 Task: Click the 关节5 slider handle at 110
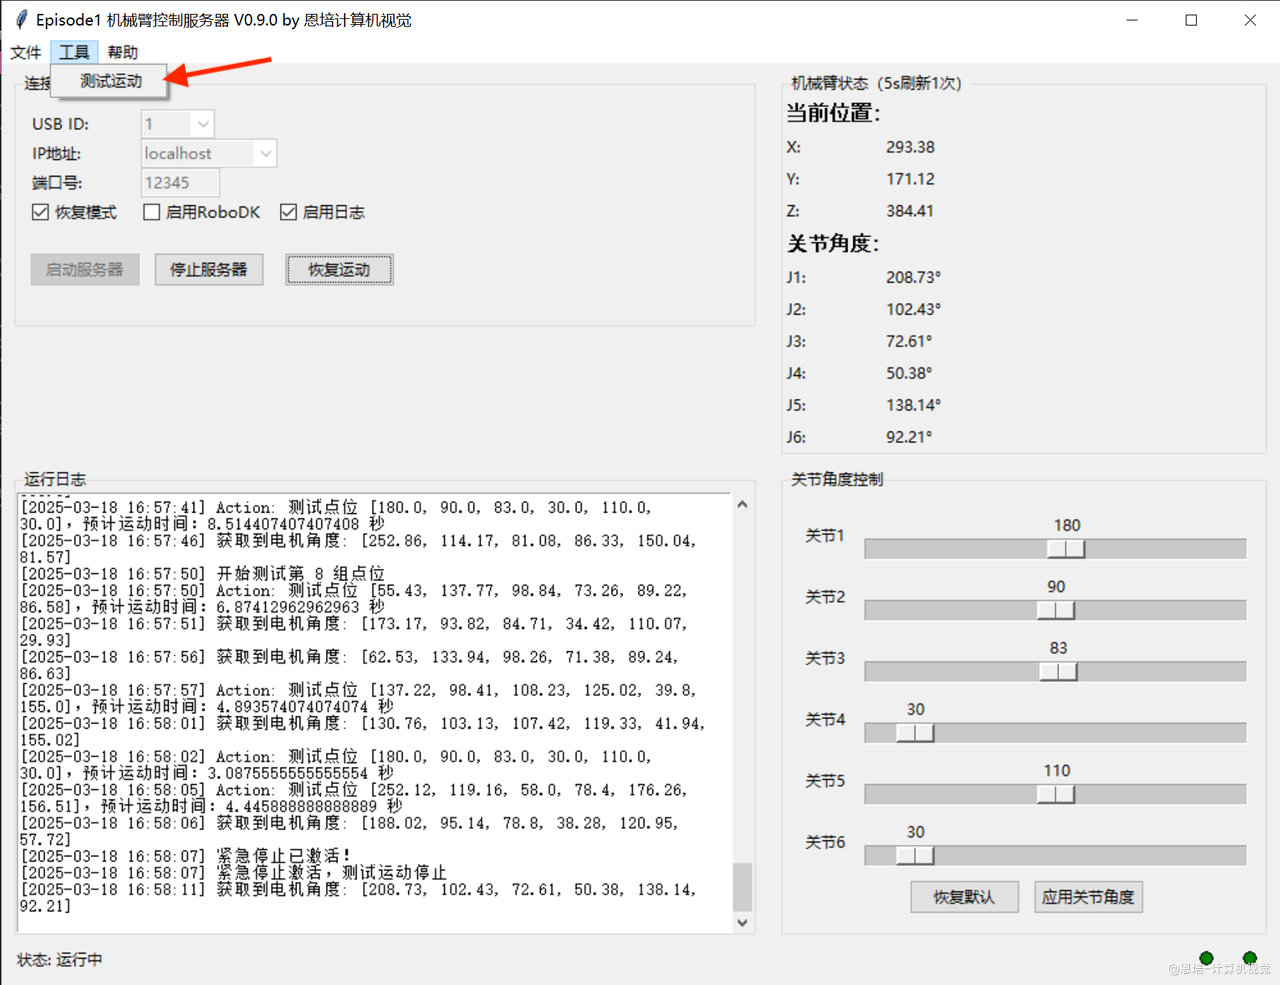coord(1056,794)
